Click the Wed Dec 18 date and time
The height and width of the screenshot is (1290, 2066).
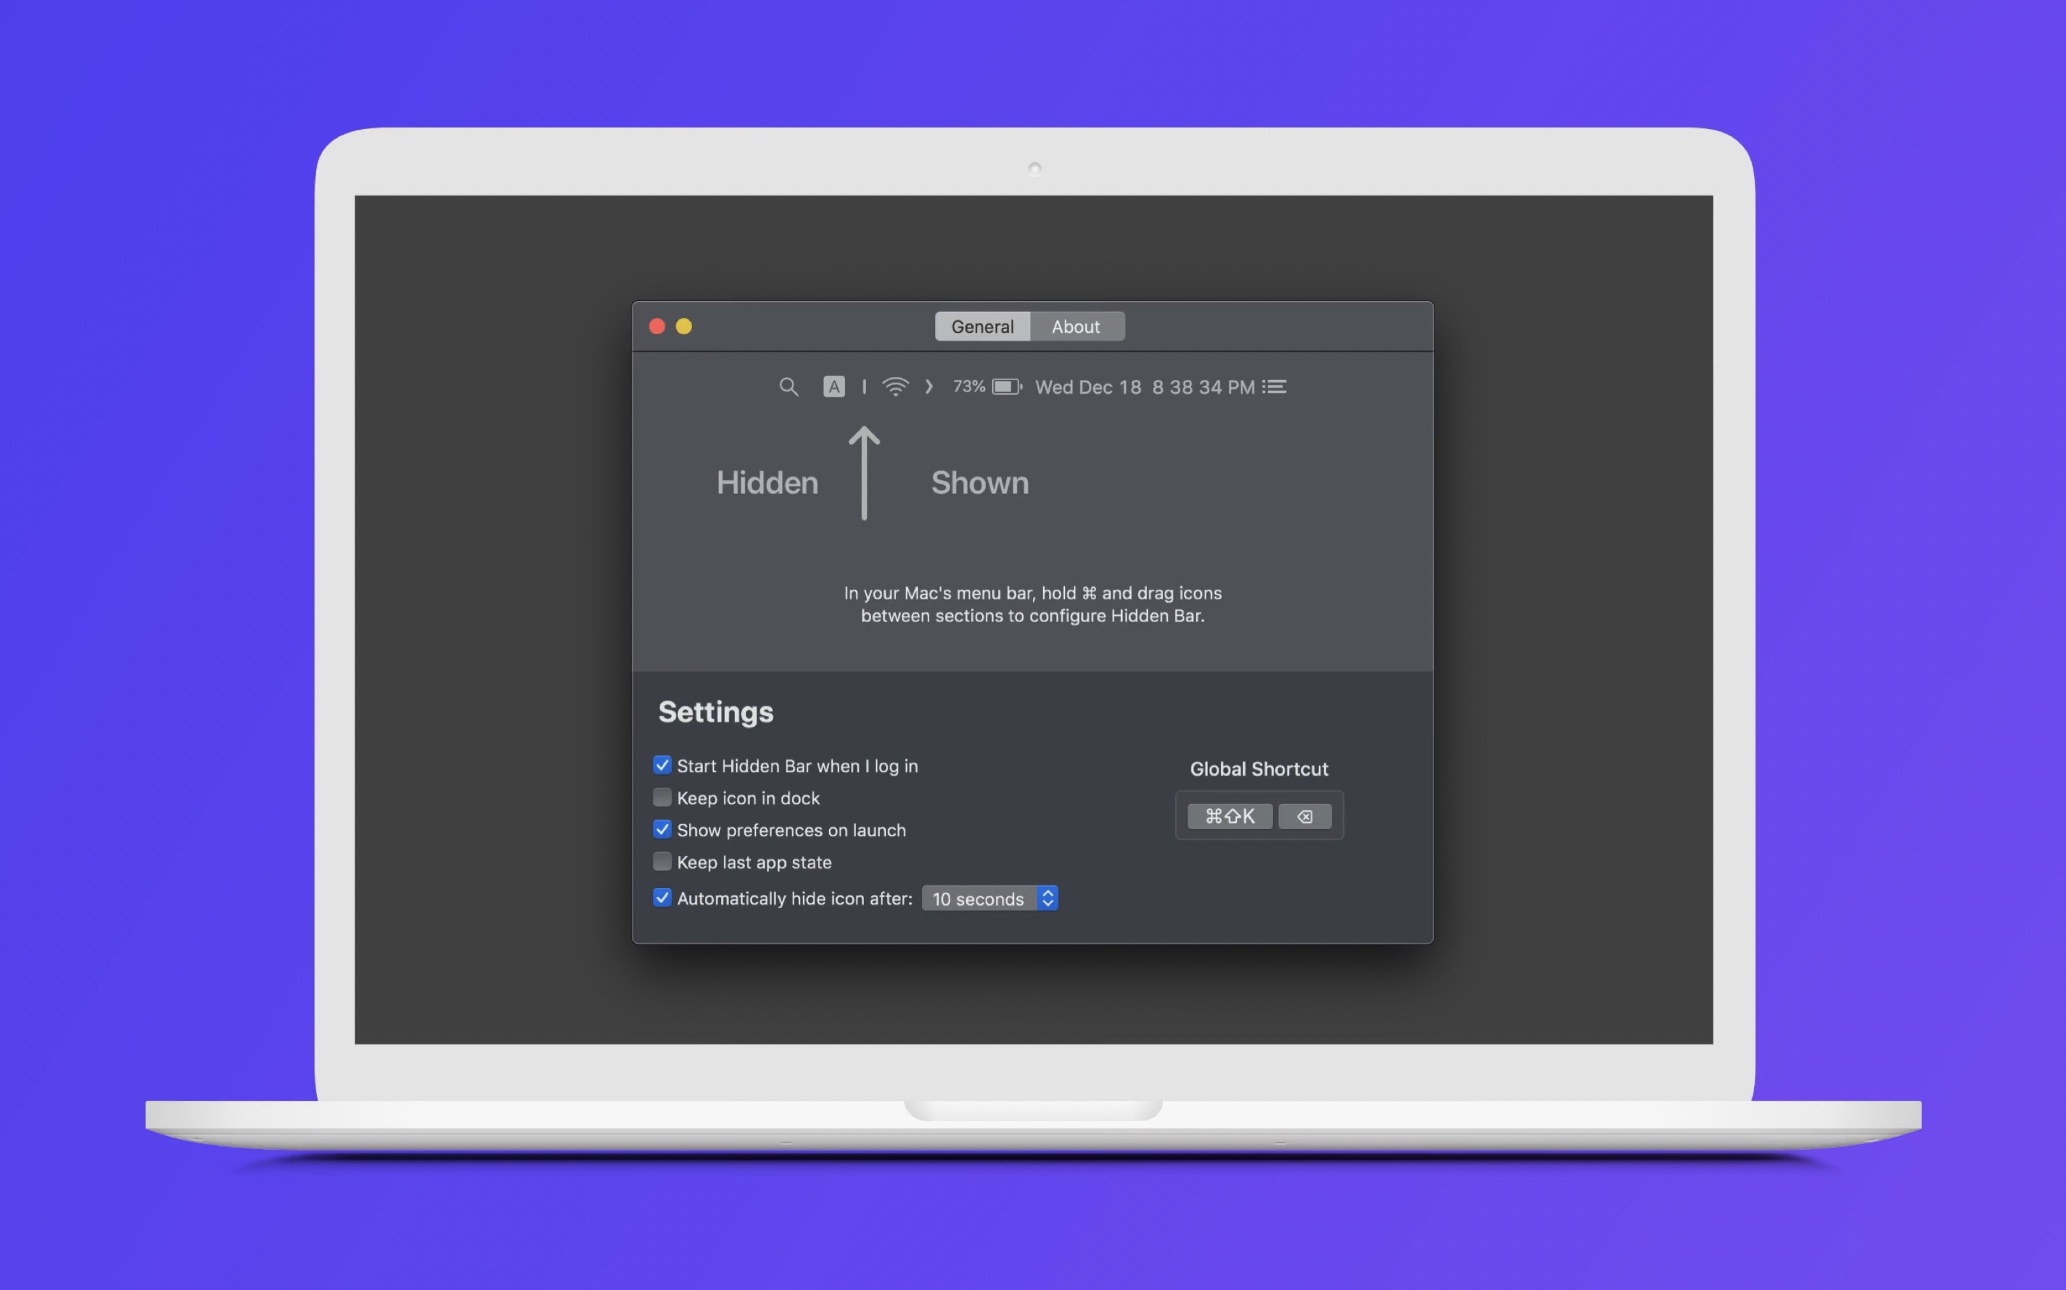tap(1144, 387)
